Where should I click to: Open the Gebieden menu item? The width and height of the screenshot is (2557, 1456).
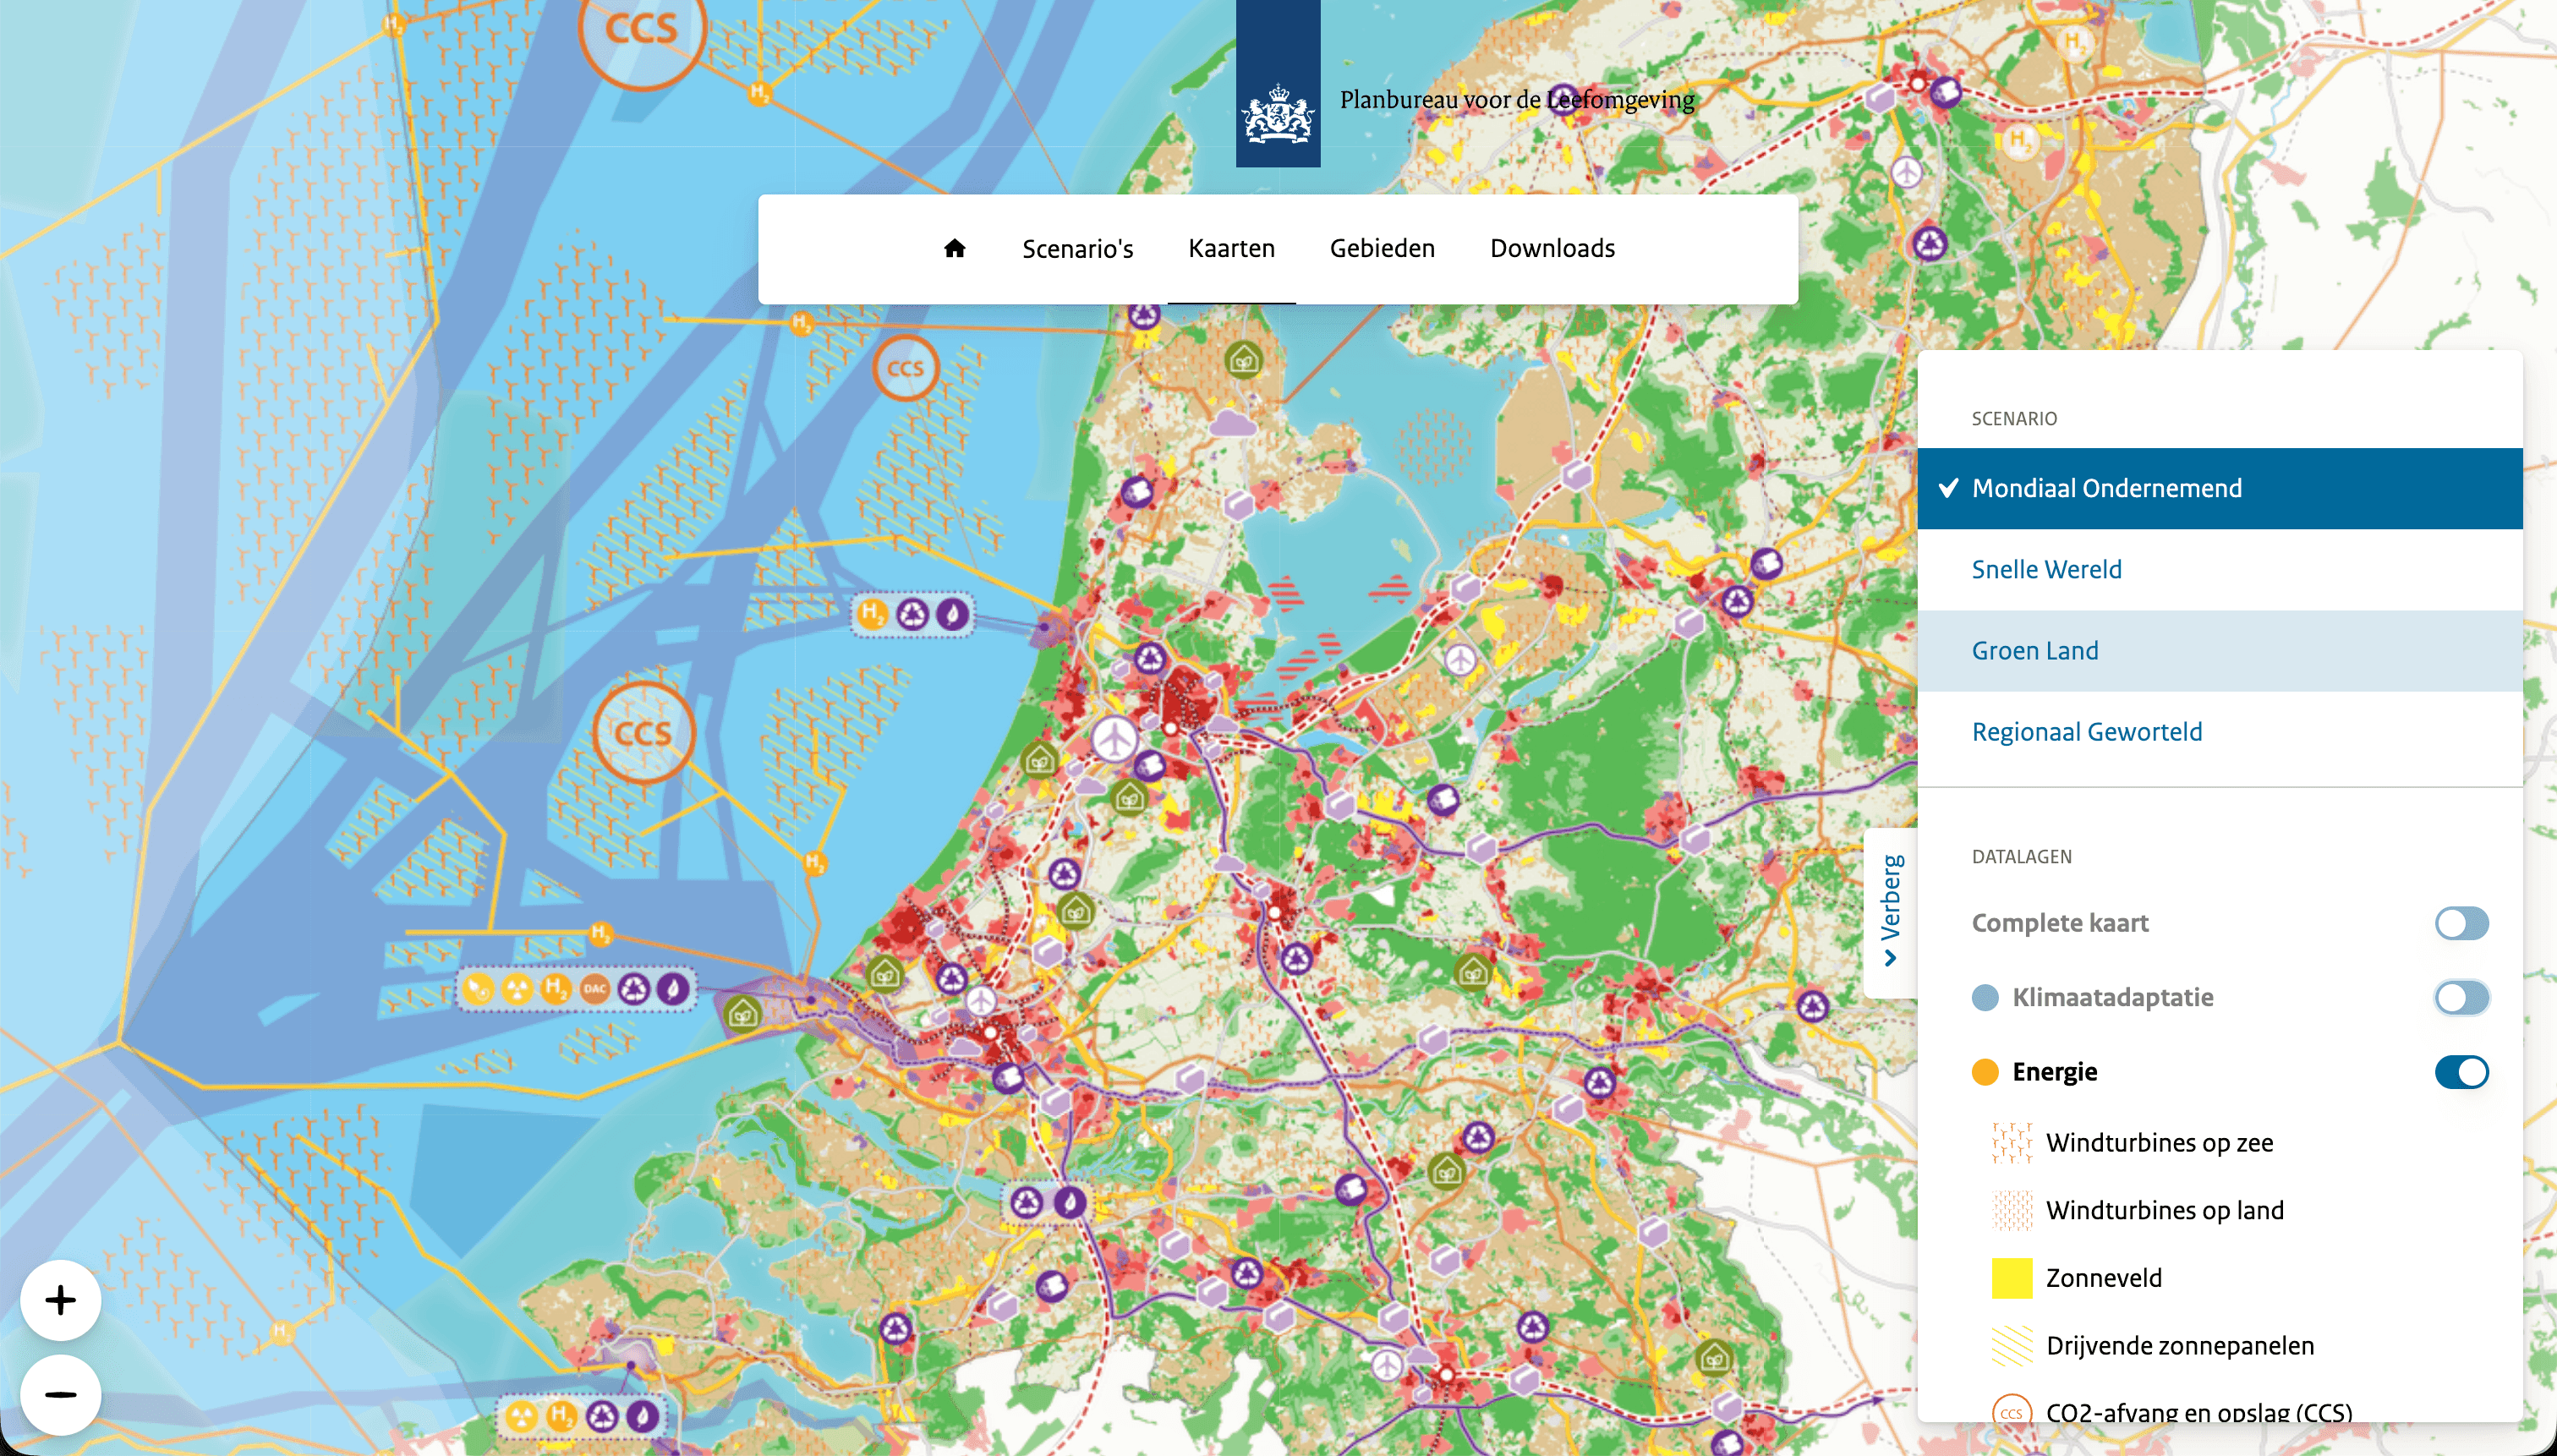coord(1382,248)
